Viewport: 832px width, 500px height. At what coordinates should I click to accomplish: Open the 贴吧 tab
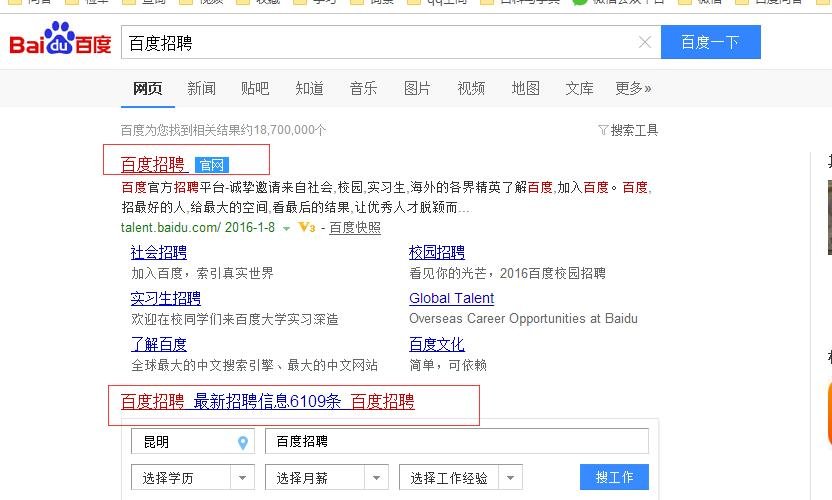pos(255,88)
